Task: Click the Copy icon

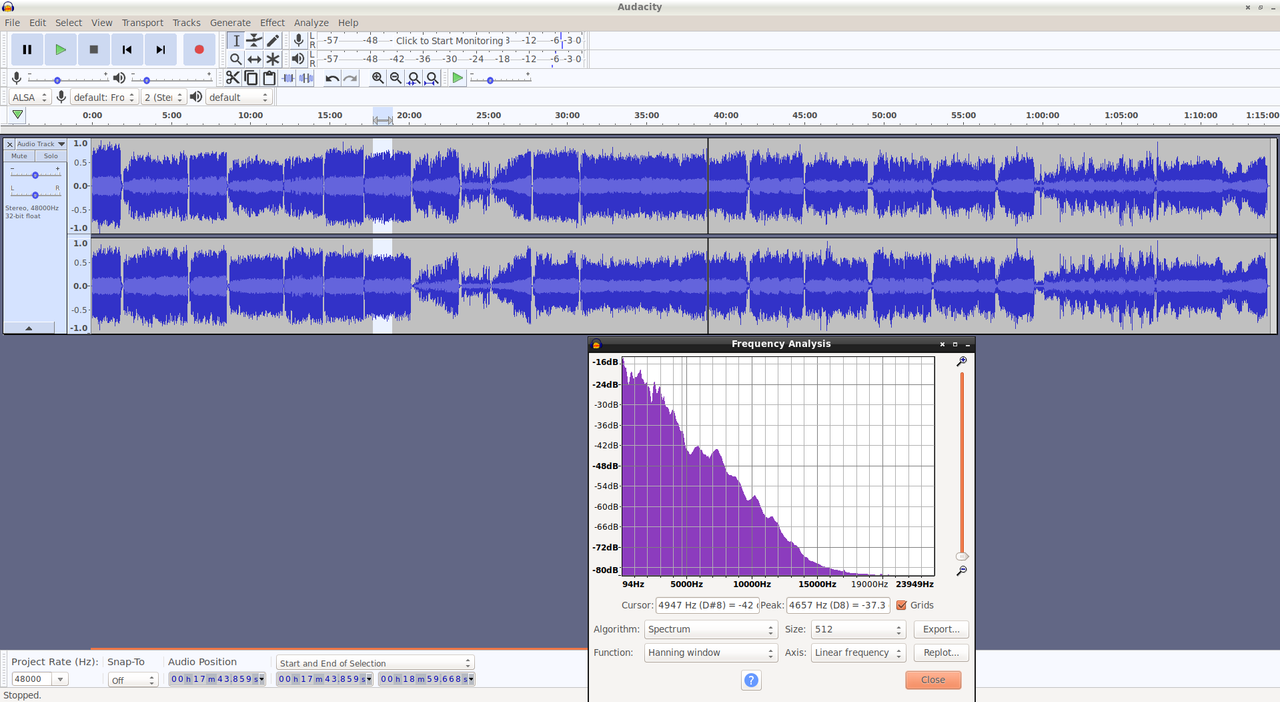Action: [x=251, y=78]
